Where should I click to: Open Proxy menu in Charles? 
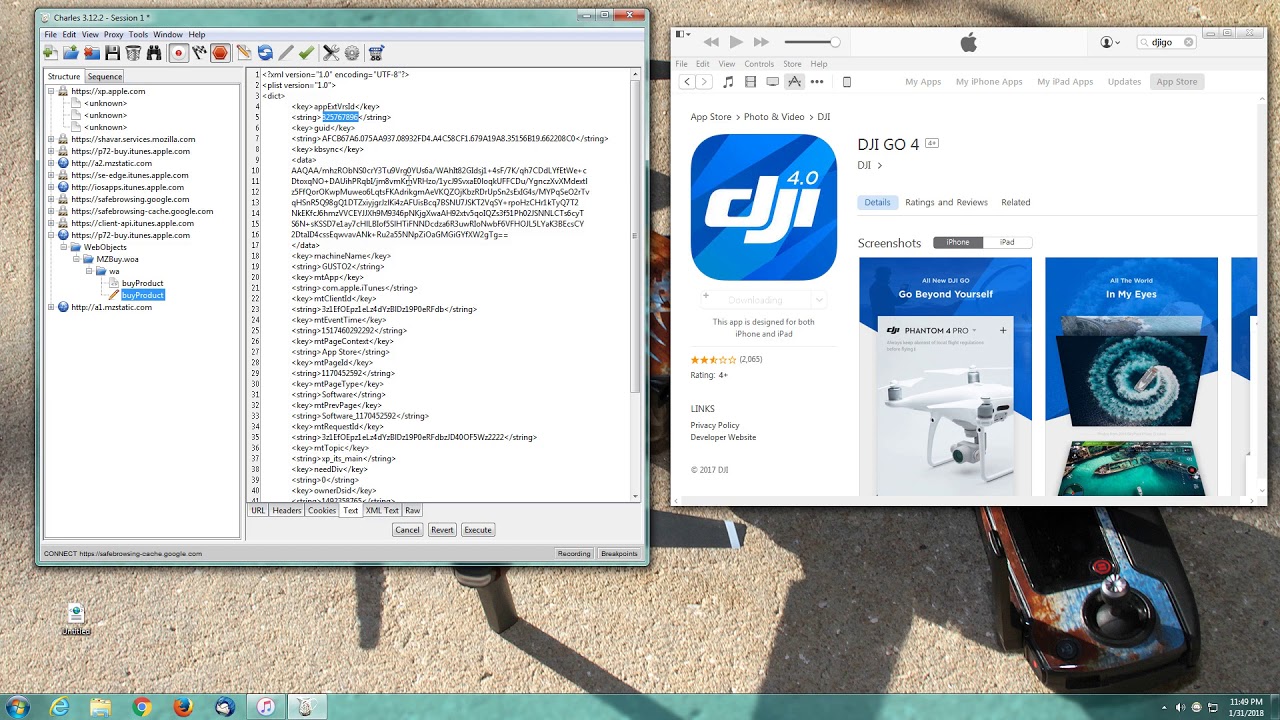coord(114,35)
